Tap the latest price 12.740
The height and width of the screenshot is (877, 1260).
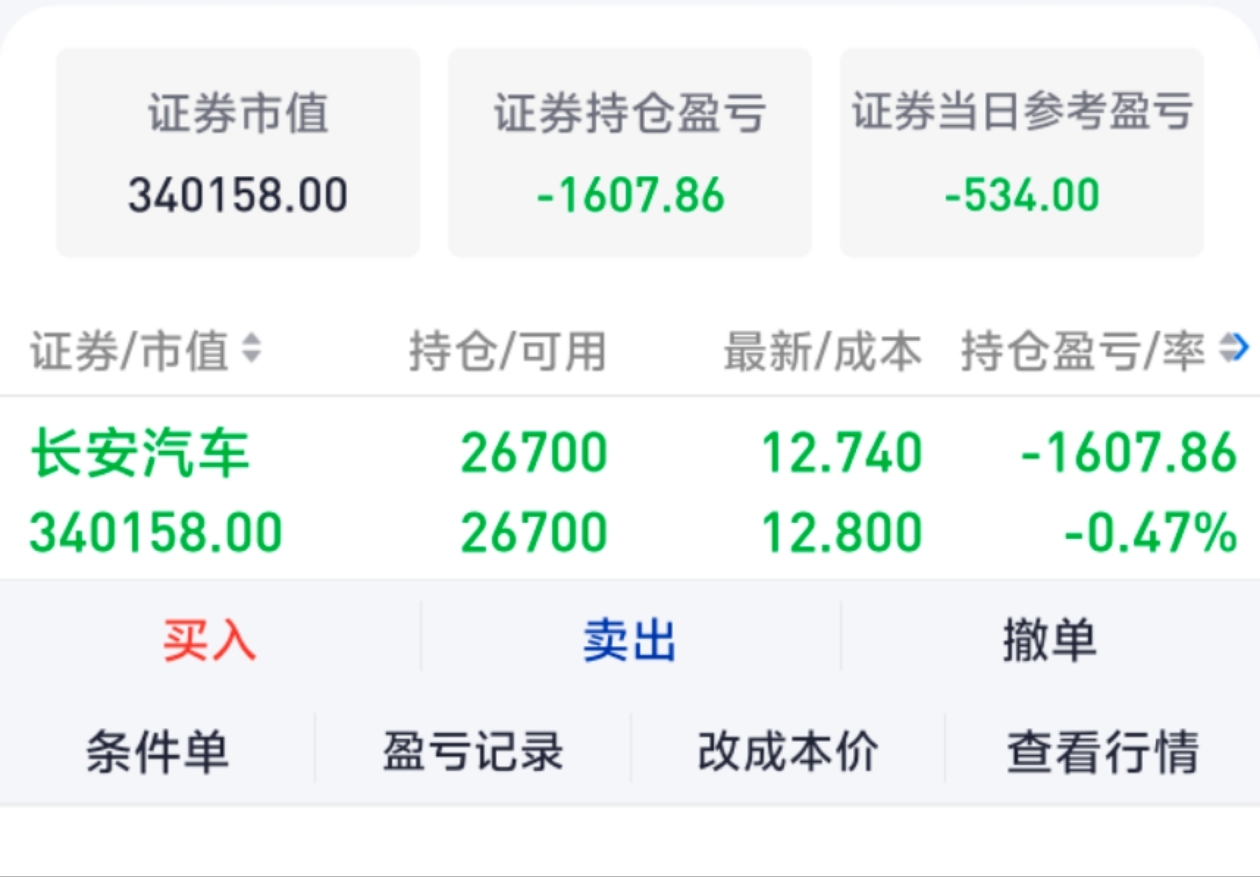842,453
